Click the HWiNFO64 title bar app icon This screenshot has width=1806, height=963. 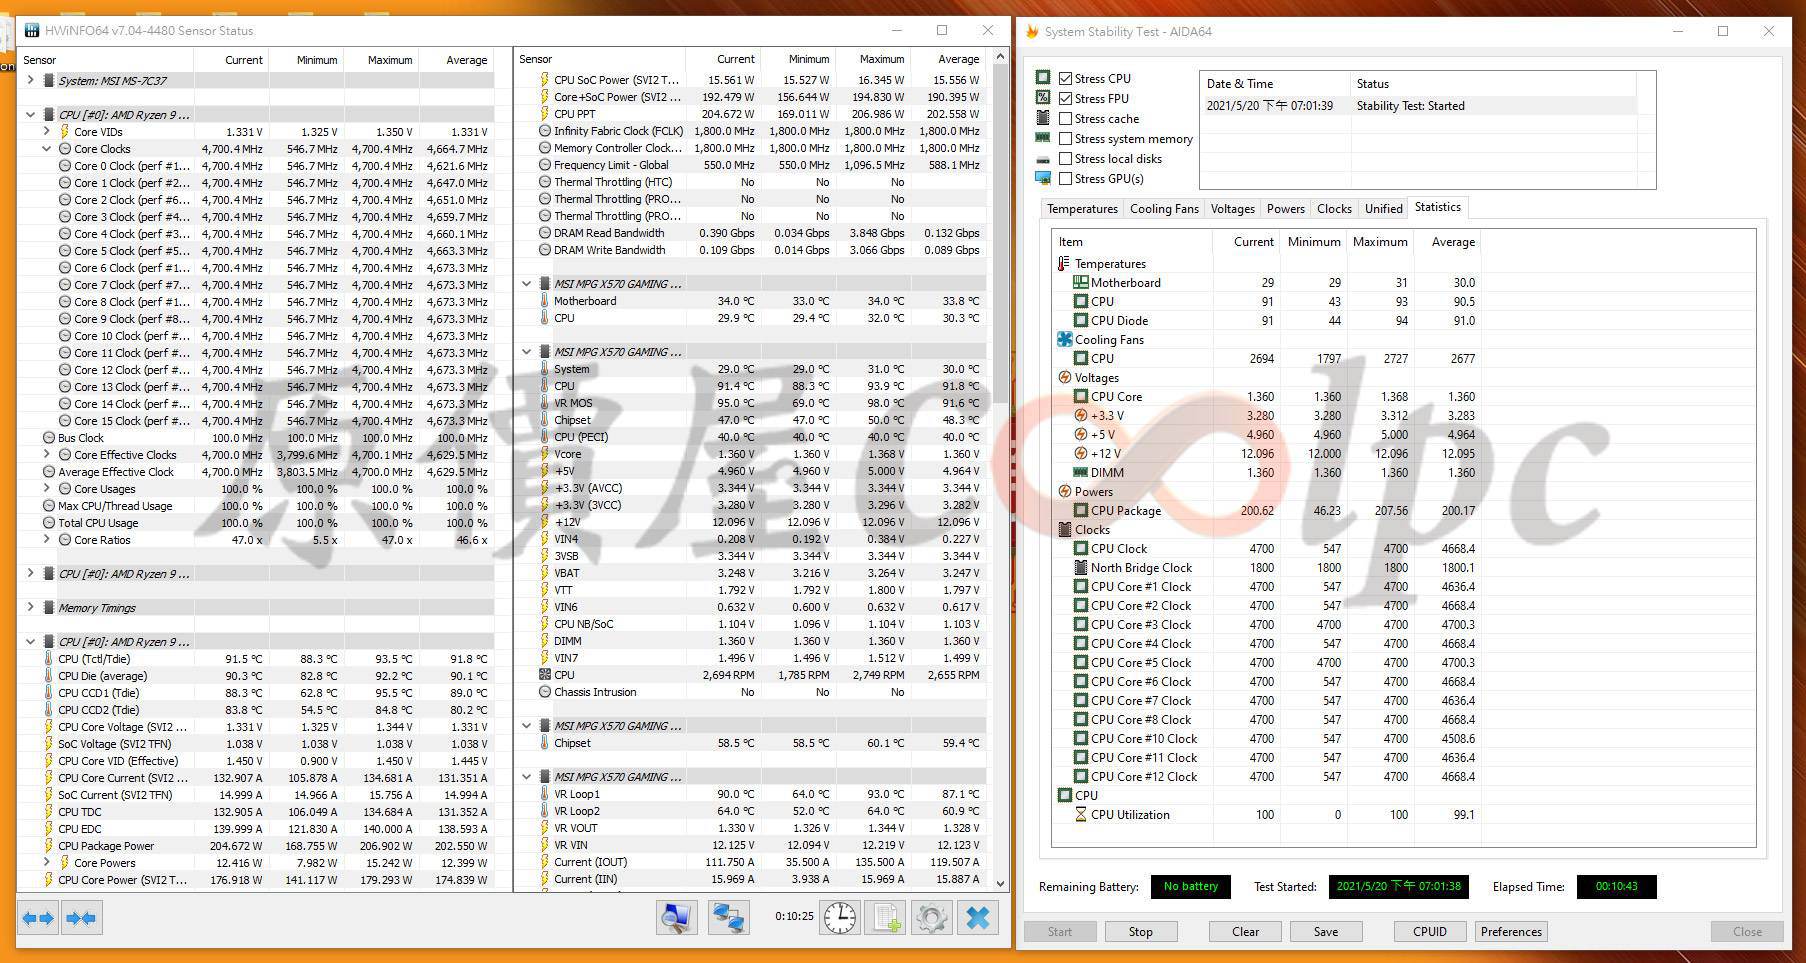(31, 30)
